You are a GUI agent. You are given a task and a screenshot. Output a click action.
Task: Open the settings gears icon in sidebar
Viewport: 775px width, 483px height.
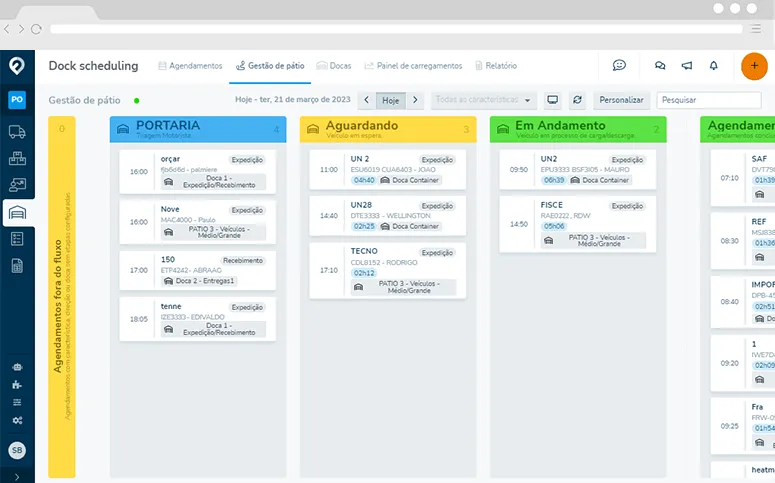(x=17, y=420)
